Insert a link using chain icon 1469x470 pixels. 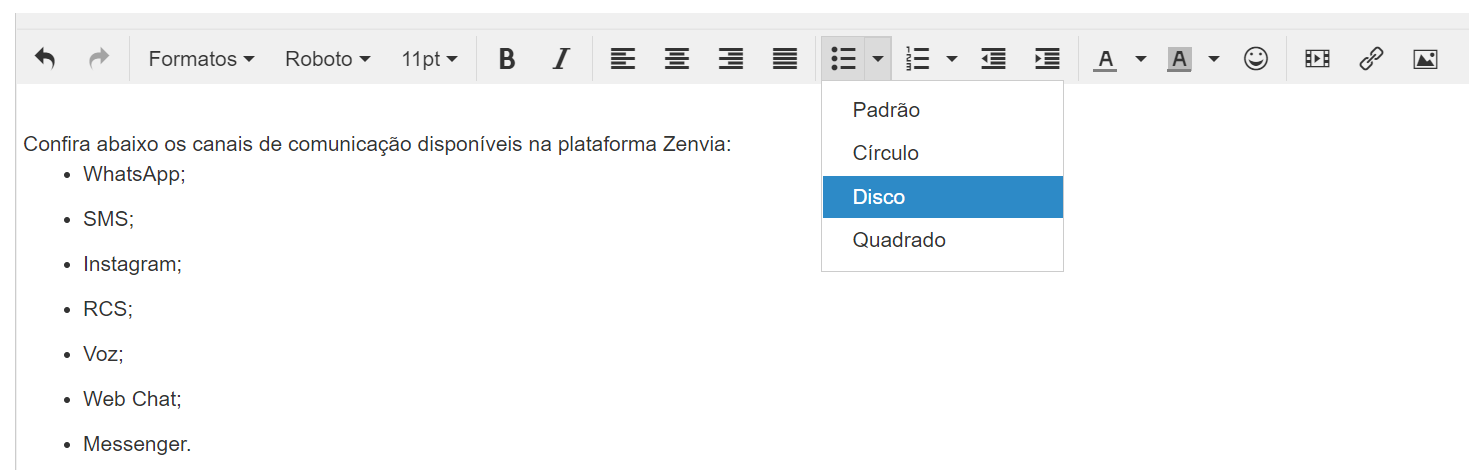(x=1371, y=59)
